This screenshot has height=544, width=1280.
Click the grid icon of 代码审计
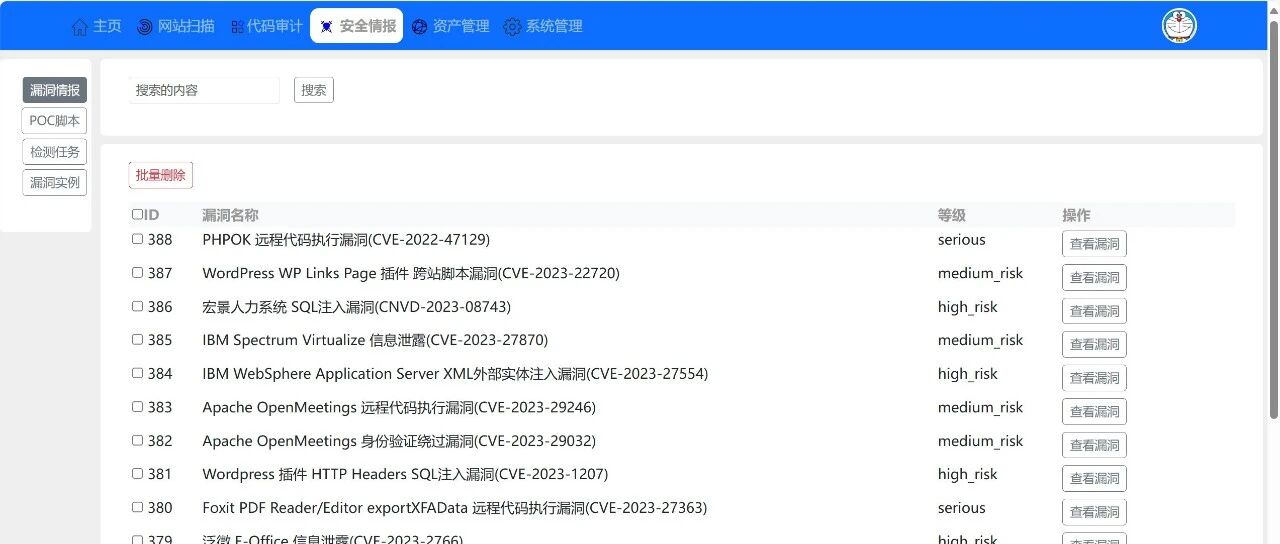[237, 27]
